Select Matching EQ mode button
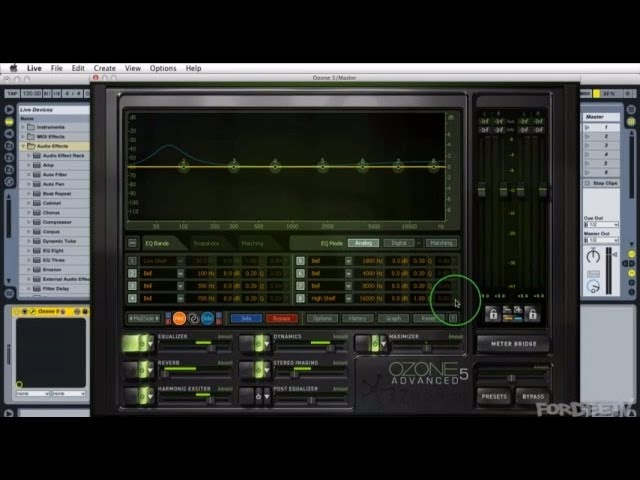 [x=441, y=243]
